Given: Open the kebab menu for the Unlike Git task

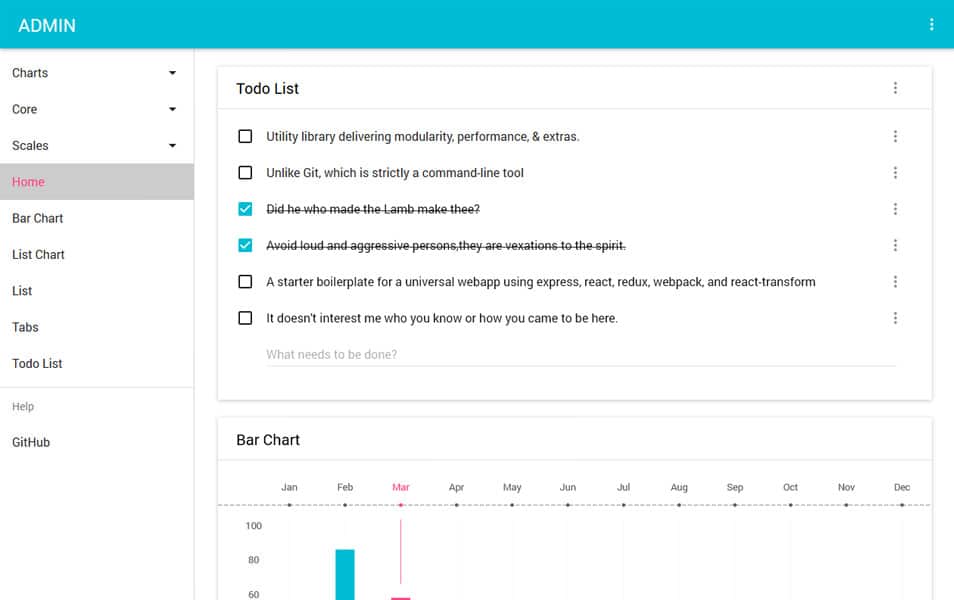Looking at the screenshot, I should pos(895,172).
